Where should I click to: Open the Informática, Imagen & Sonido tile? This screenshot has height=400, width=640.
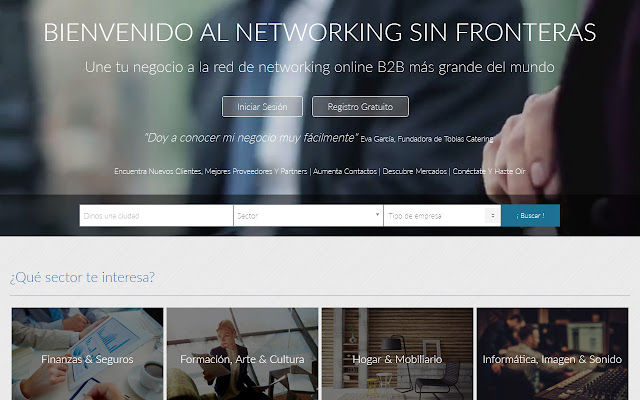(552, 354)
